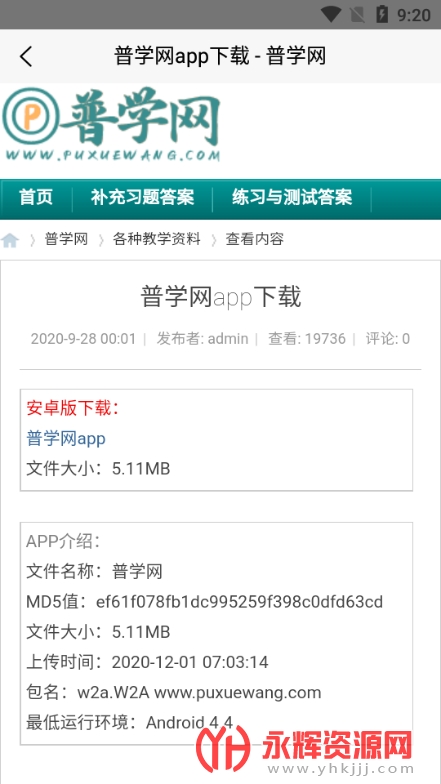Select article heading 普学网app下载

click(220, 297)
